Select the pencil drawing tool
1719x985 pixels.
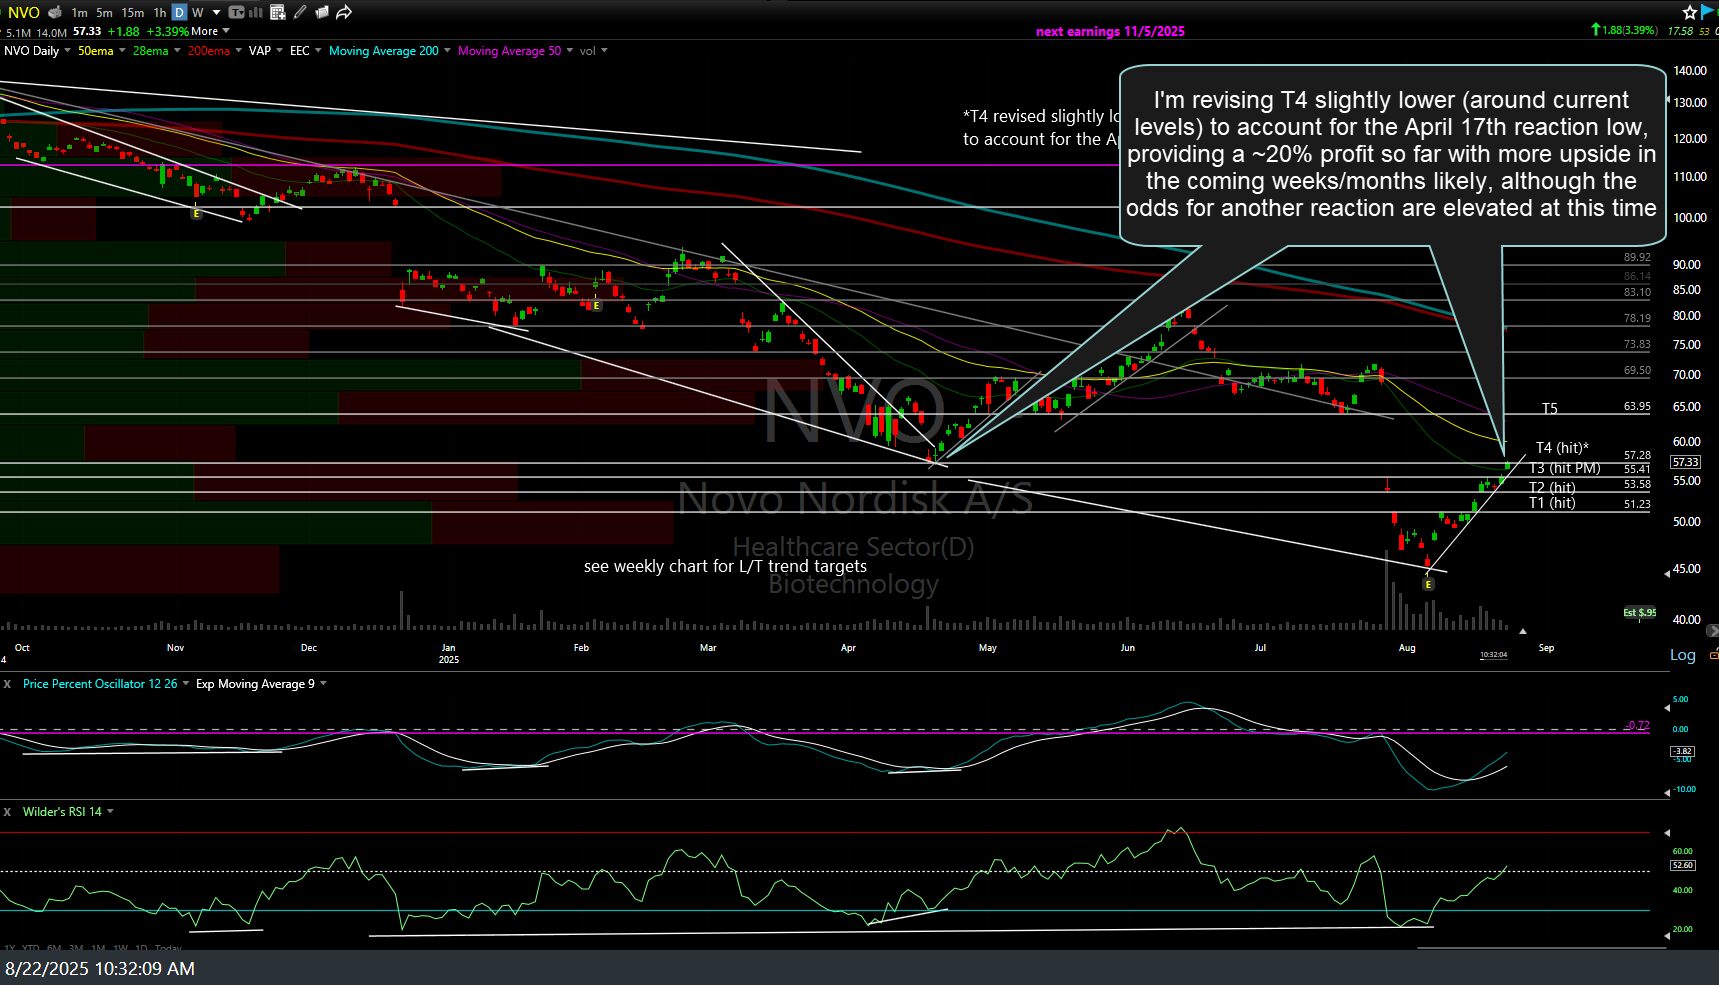coord(300,13)
